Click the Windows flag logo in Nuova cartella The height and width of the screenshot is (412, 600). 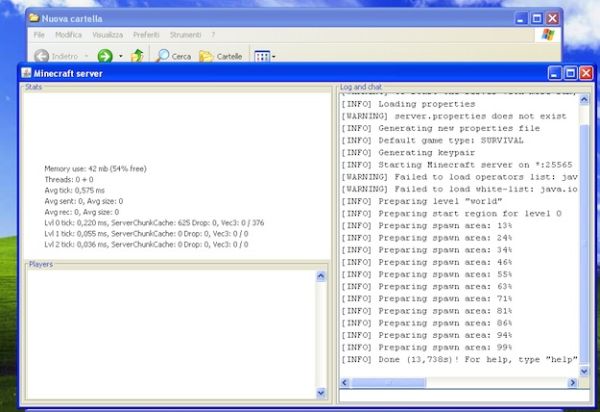click(548, 35)
